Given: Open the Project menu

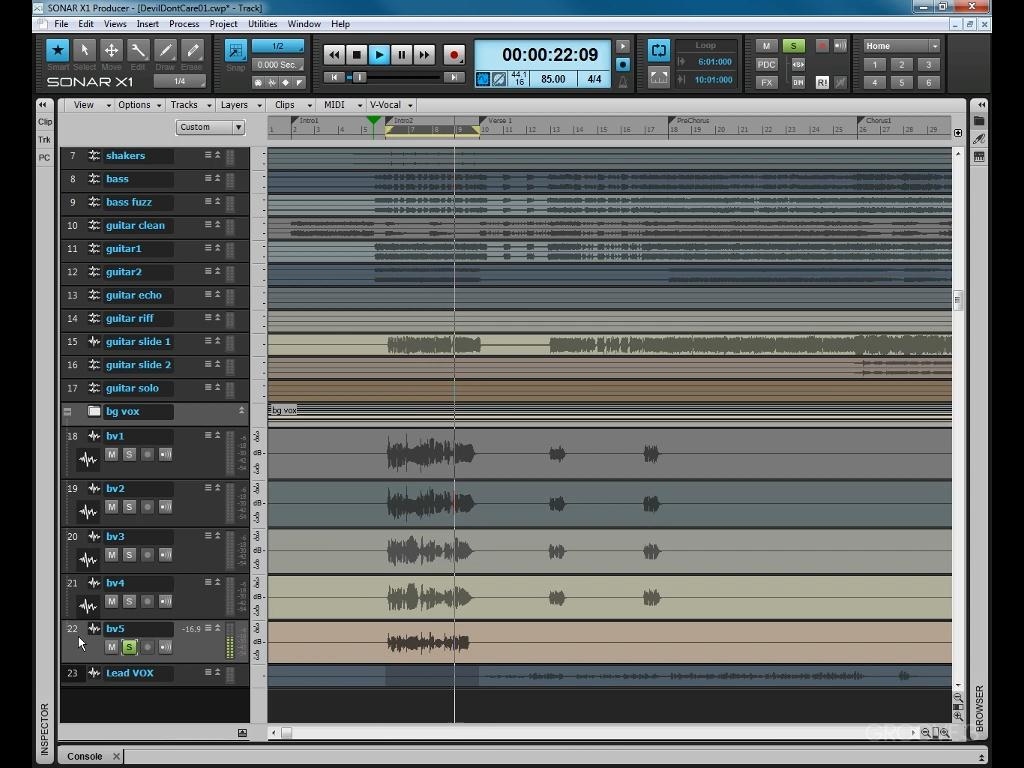Looking at the screenshot, I should tap(223, 24).
